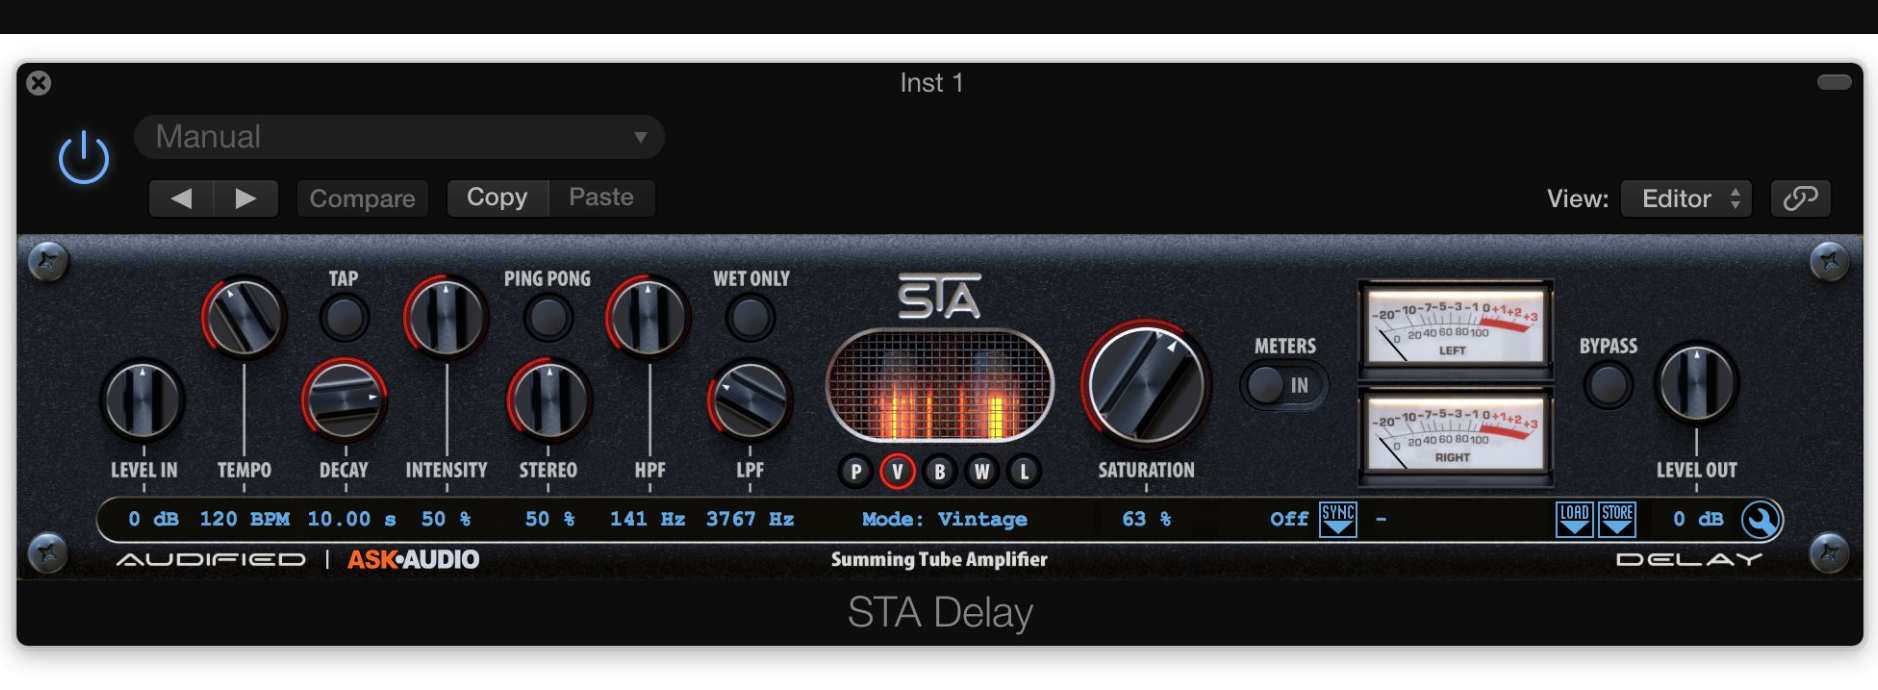This screenshot has width=1878, height=690.
Task: Enable the Wet Only button
Action: [750, 318]
